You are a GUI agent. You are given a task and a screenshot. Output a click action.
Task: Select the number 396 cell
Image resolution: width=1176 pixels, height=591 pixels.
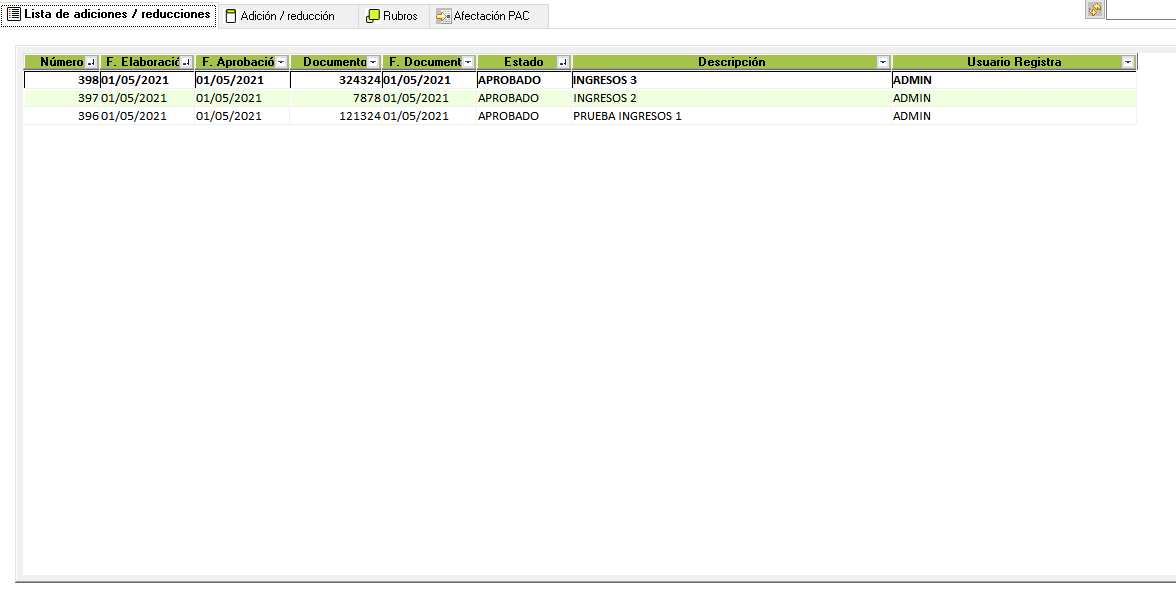(62, 116)
